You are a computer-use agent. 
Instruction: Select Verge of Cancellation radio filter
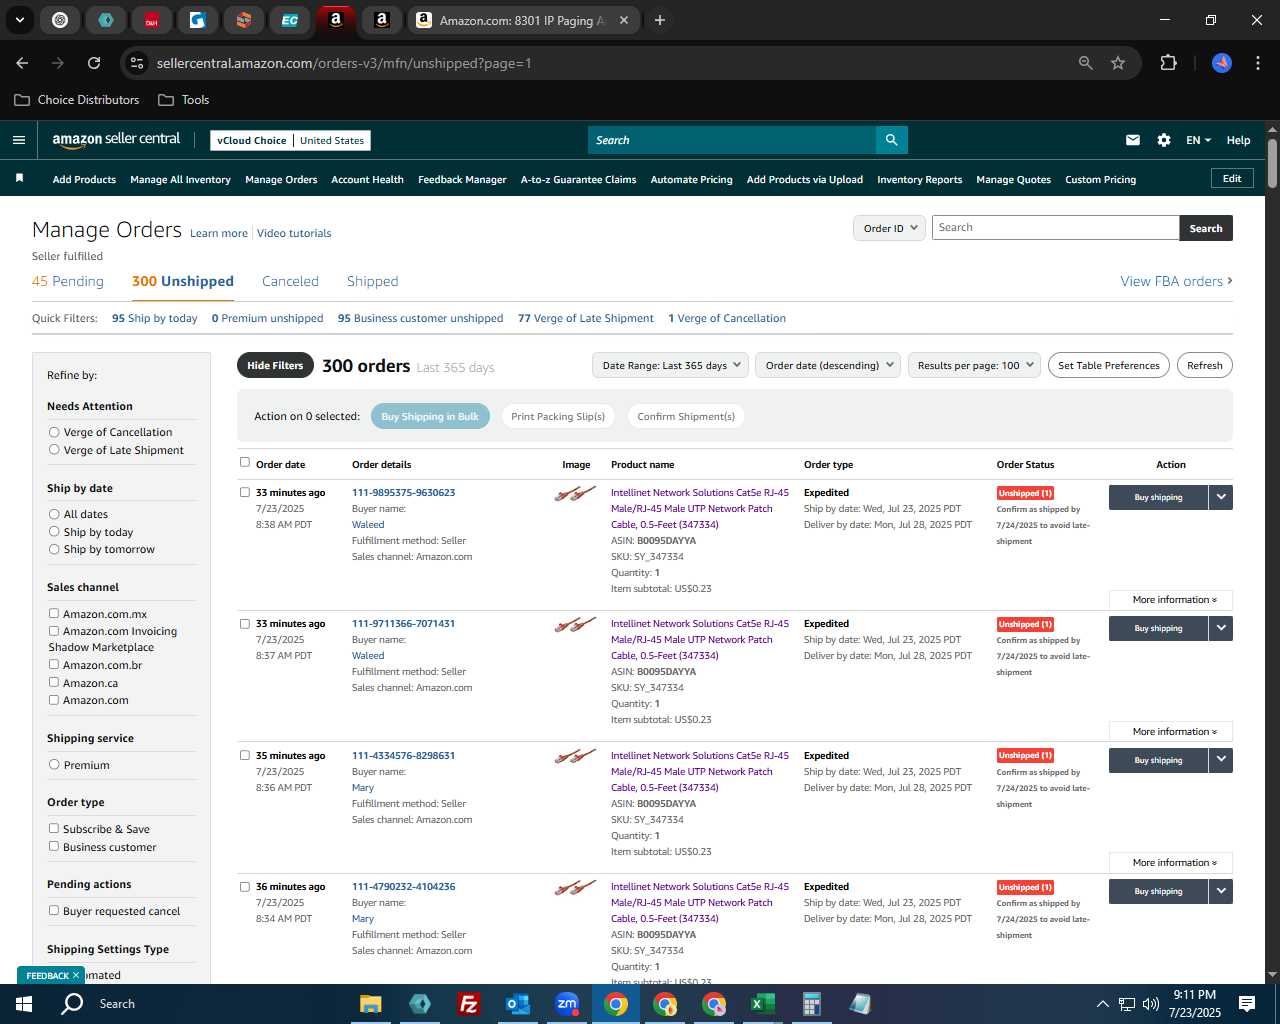click(54, 432)
